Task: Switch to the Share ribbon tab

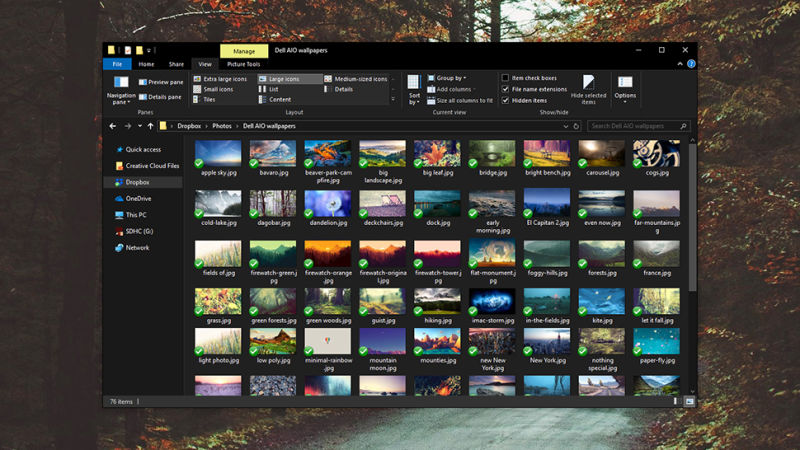Action: pos(176,64)
